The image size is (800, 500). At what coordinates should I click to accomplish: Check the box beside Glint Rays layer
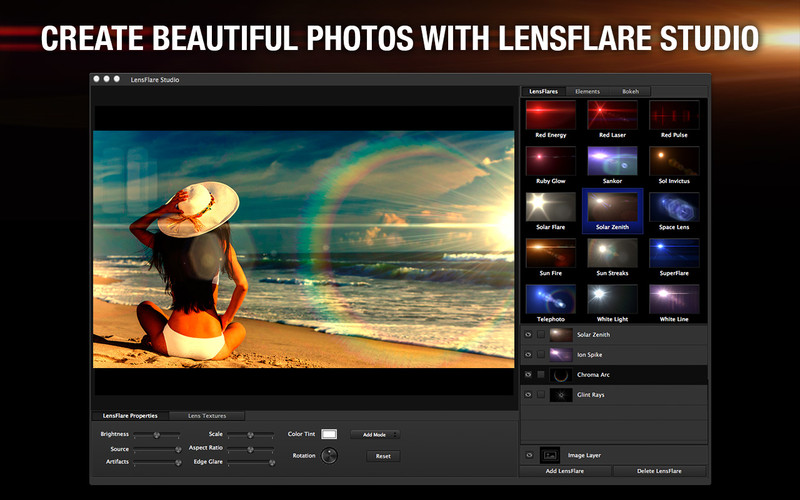(541, 394)
